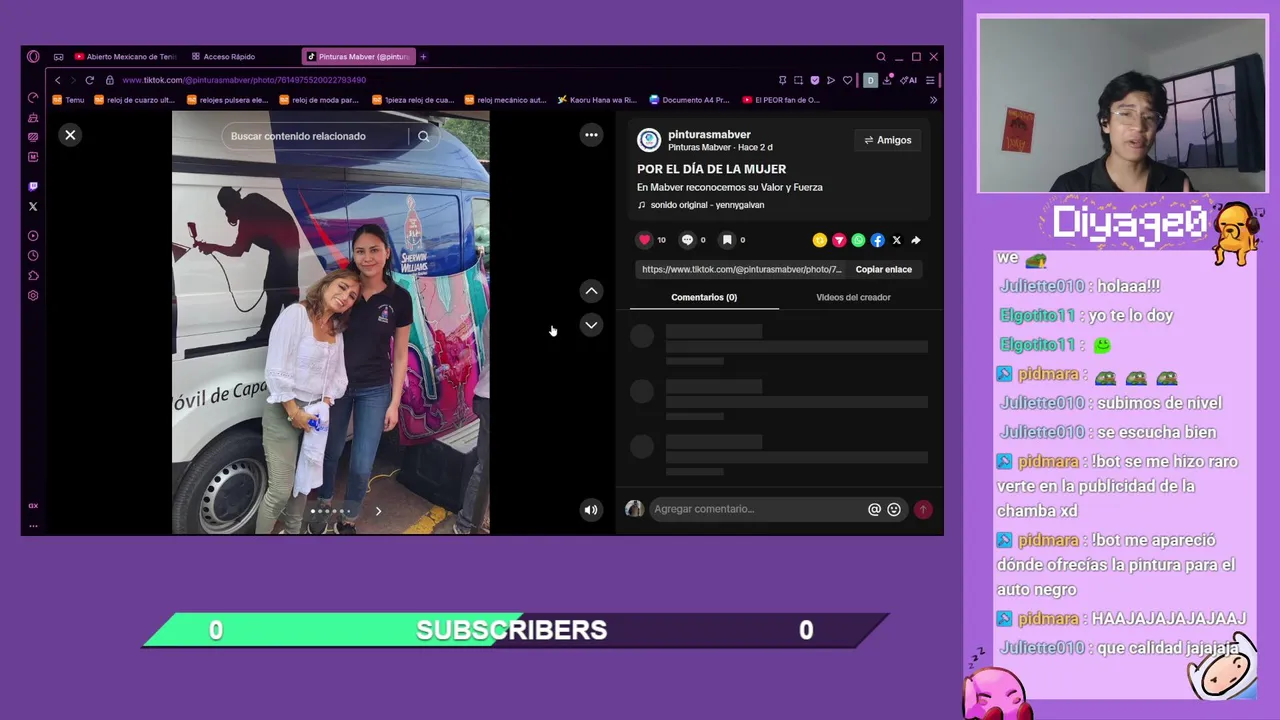
Task: Share post to Facebook
Action: point(877,240)
